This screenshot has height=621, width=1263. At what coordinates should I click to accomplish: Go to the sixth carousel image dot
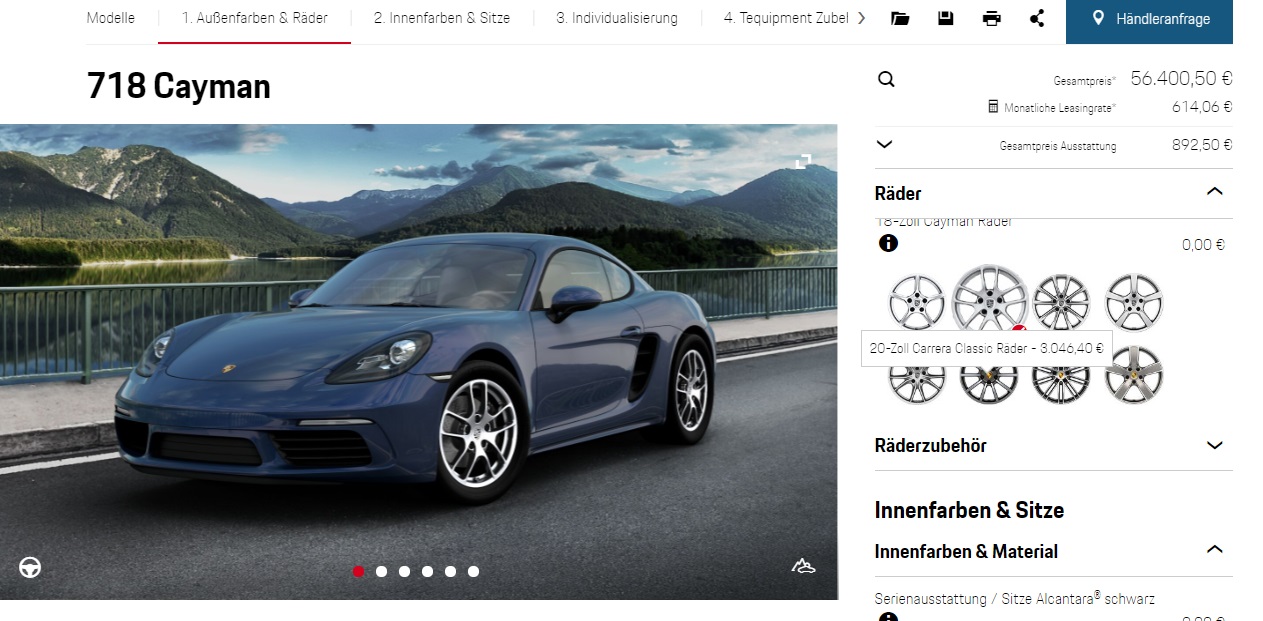coord(473,571)
